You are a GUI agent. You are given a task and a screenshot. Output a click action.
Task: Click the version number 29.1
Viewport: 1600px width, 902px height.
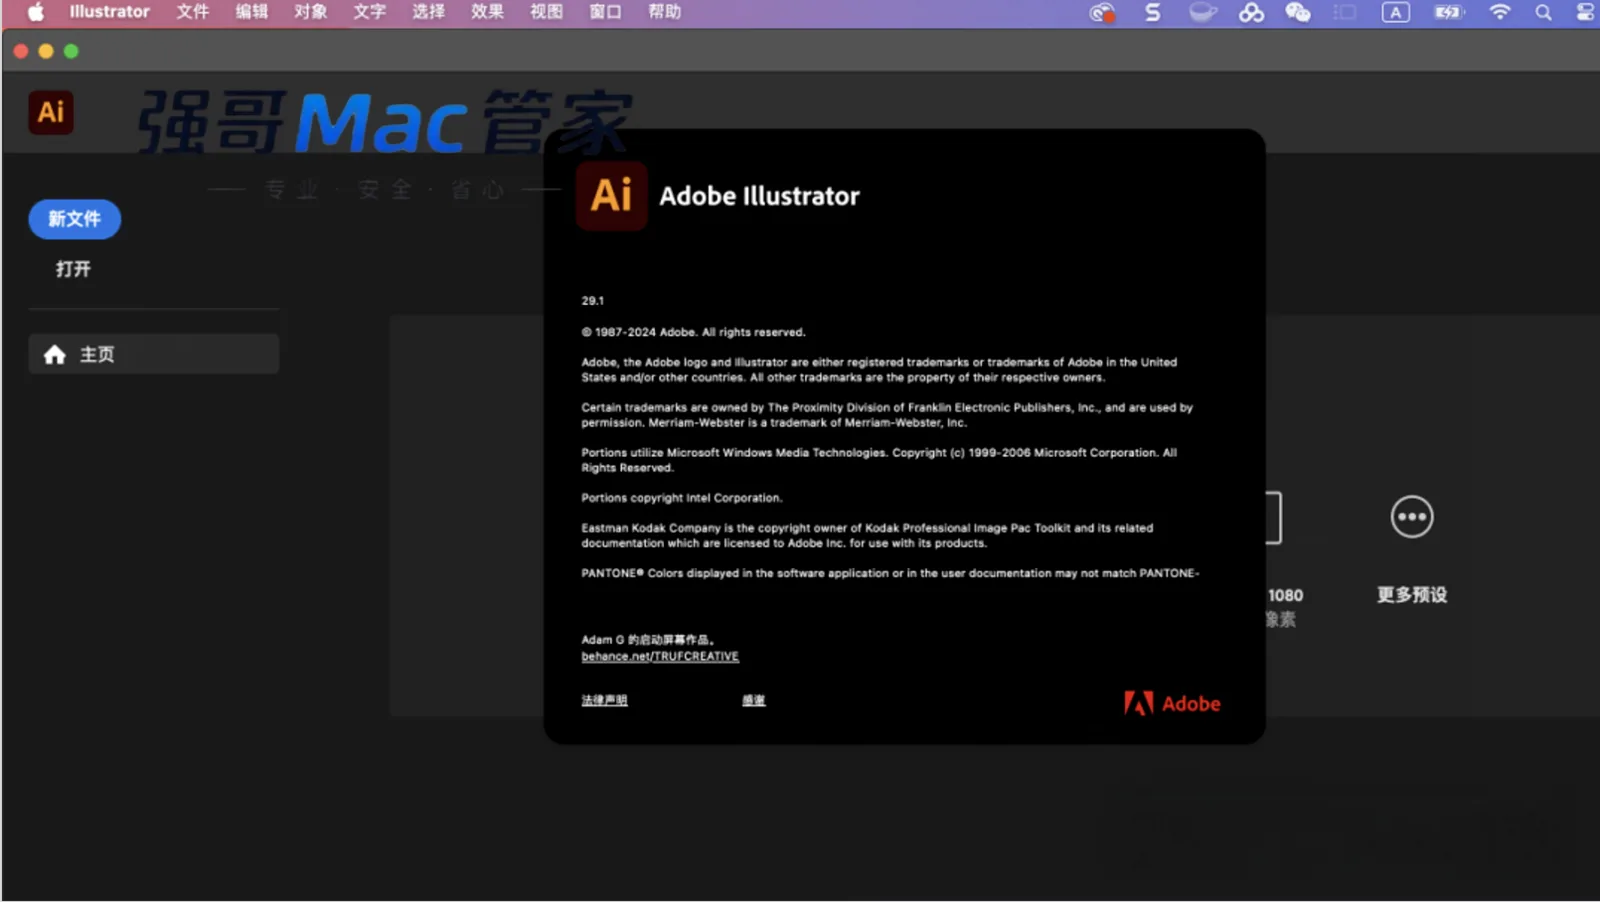(593, 301)
